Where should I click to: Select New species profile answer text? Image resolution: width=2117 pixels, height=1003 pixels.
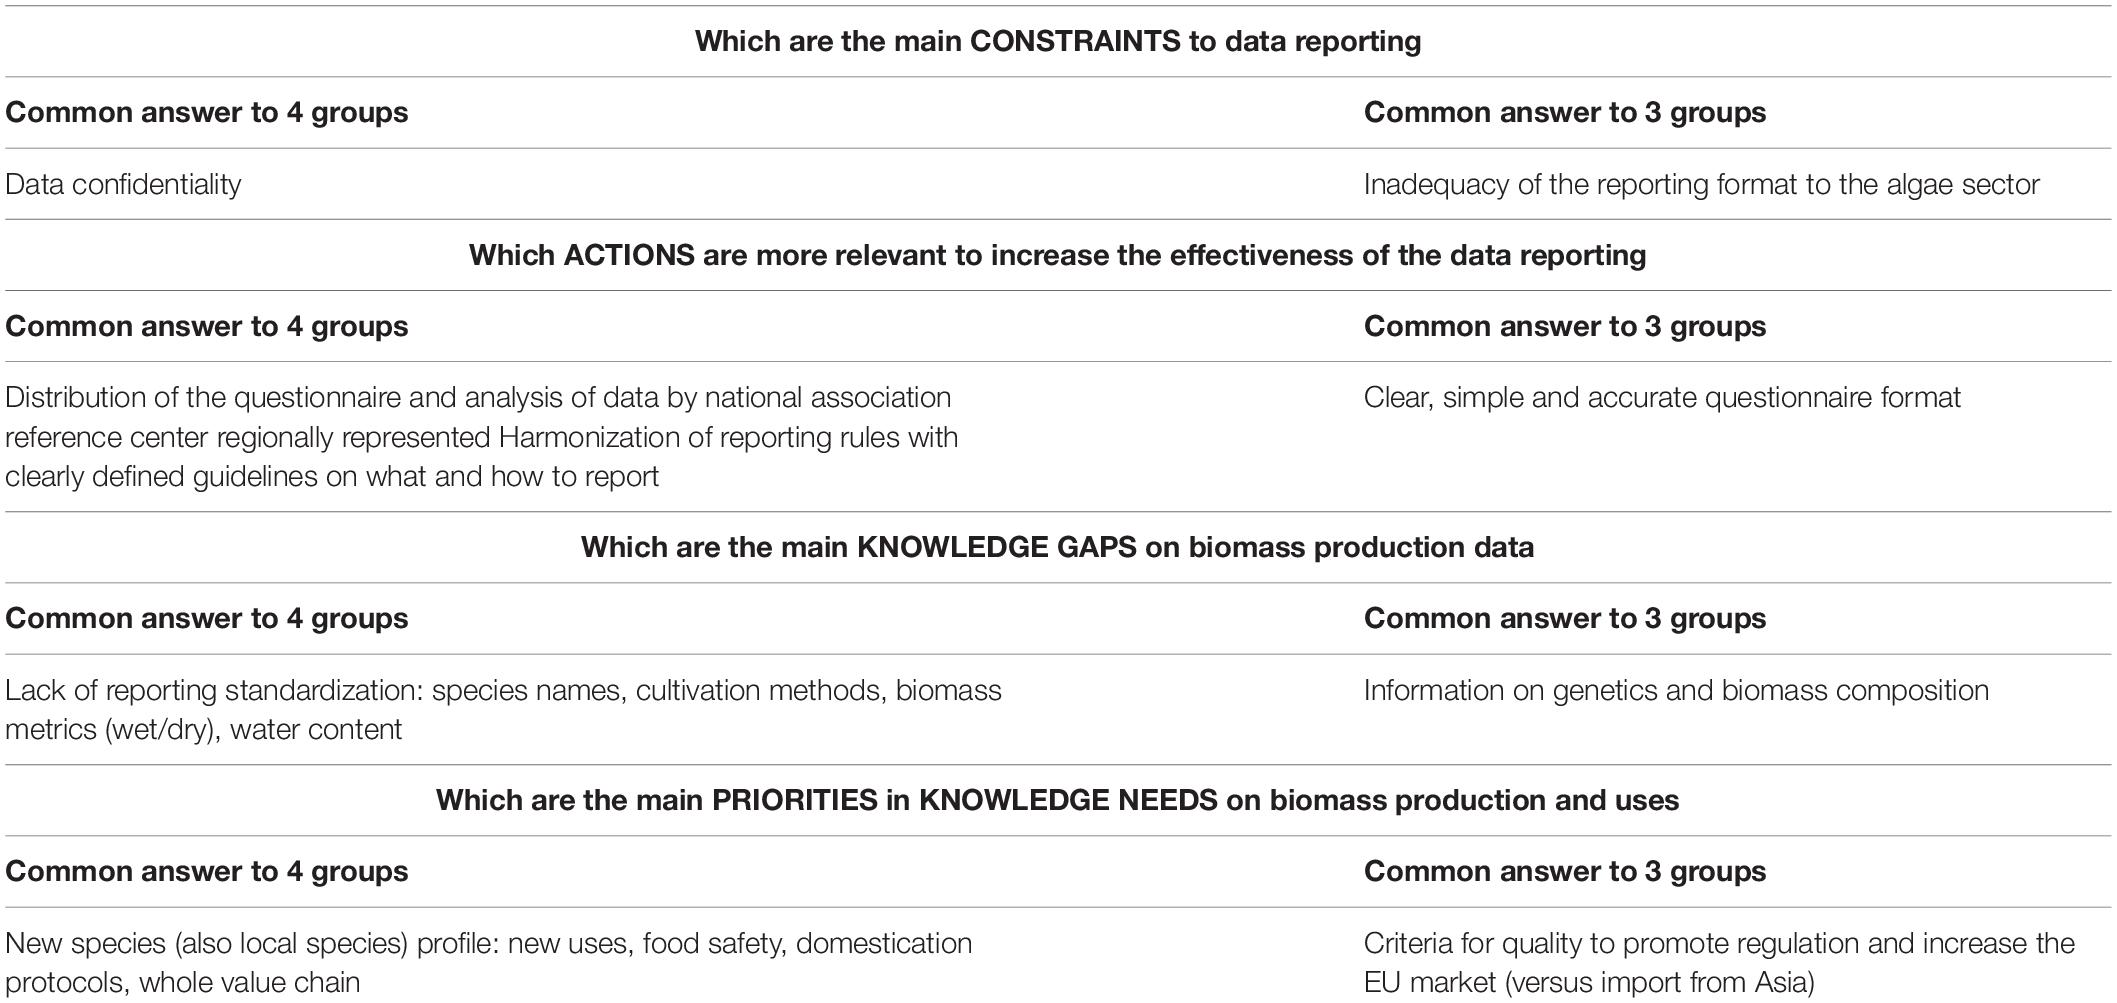pyautogui.click(x=488, y=962)
